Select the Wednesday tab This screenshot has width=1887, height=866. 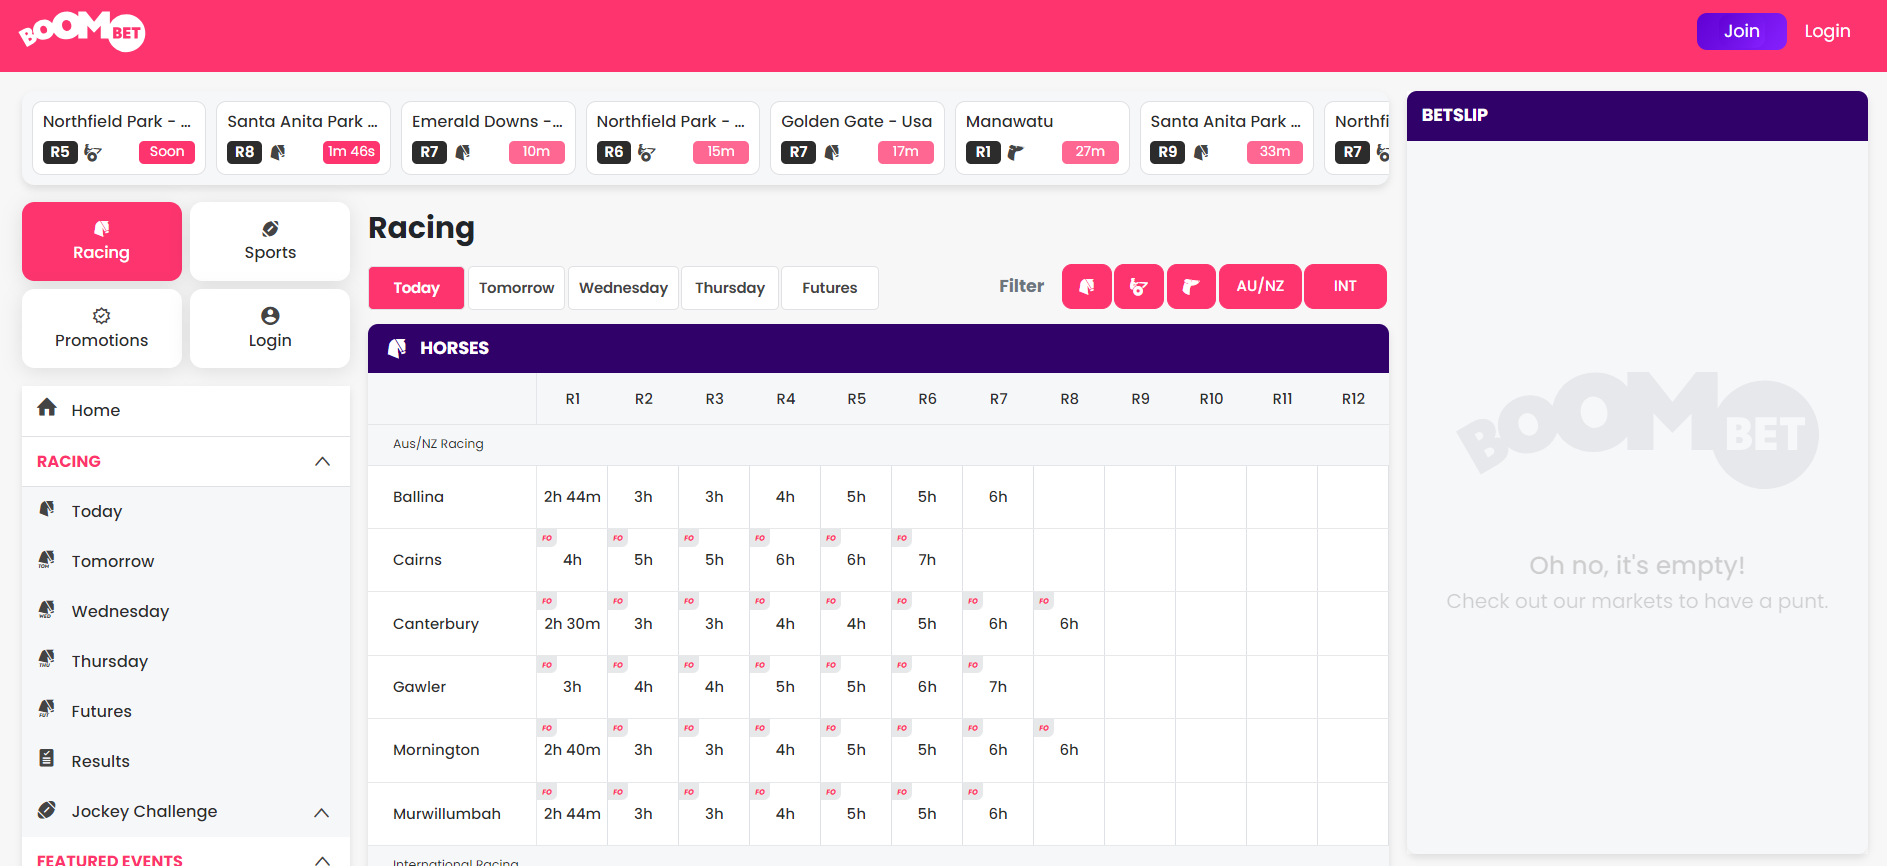click(x=623, y=288)
